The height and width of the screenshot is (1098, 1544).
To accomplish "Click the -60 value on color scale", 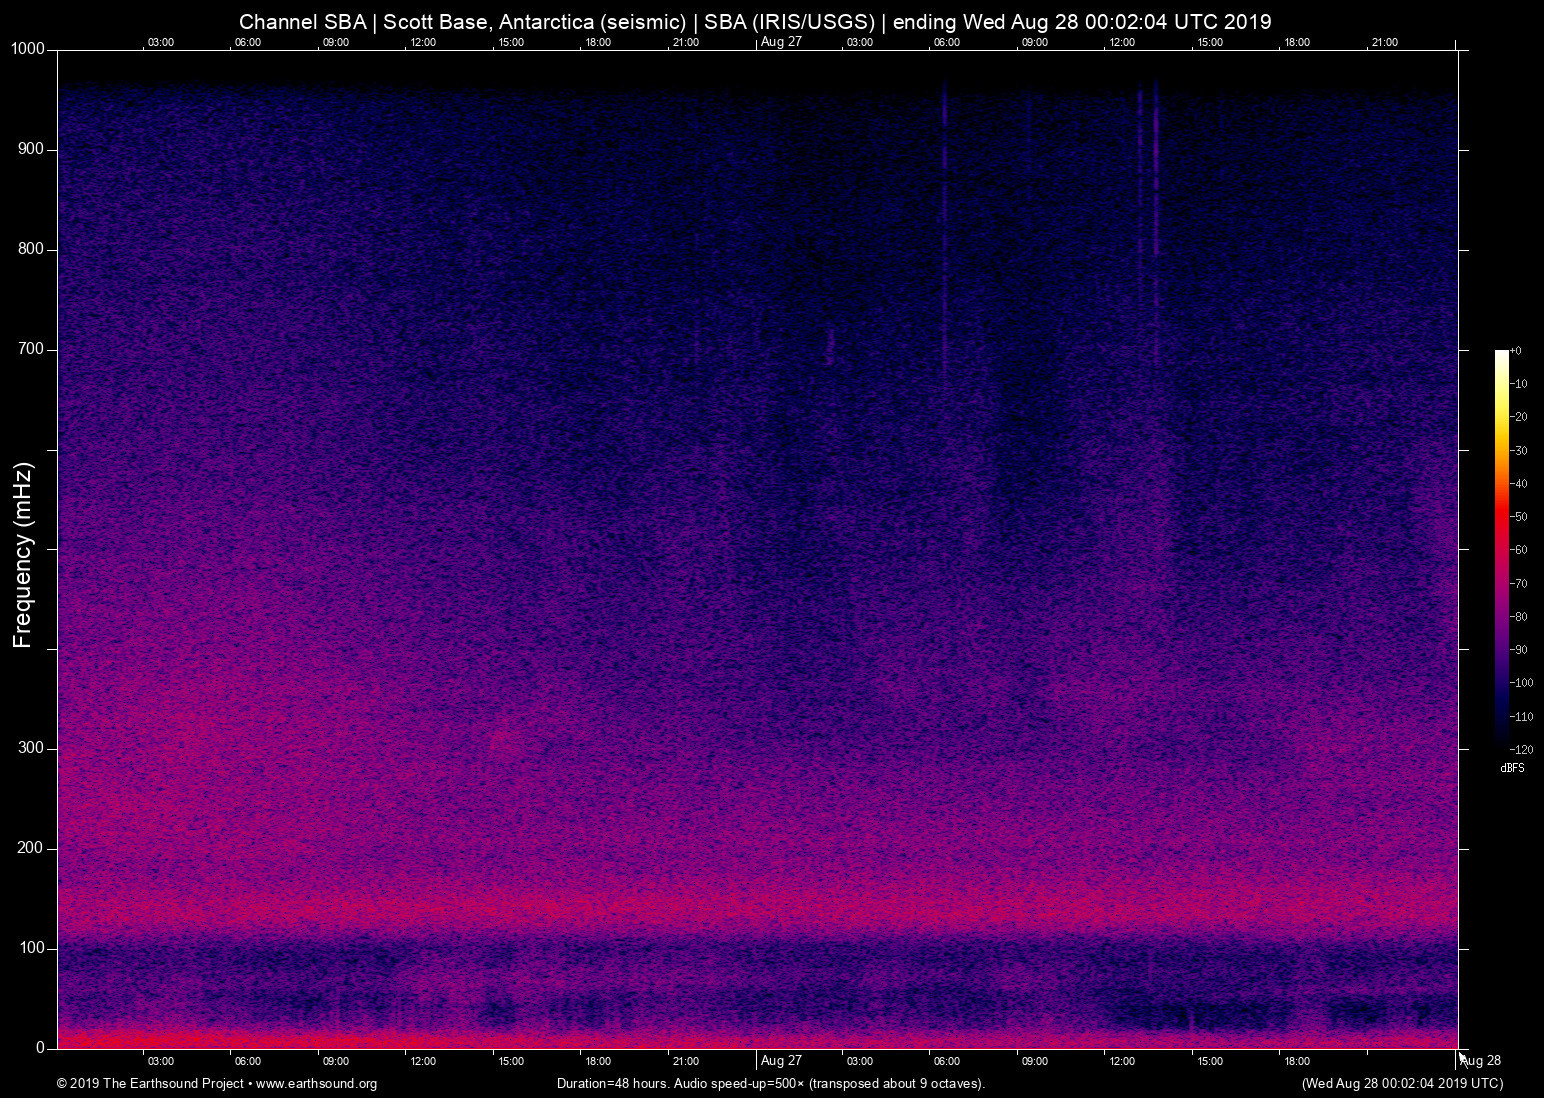I will coord(1519,550).
